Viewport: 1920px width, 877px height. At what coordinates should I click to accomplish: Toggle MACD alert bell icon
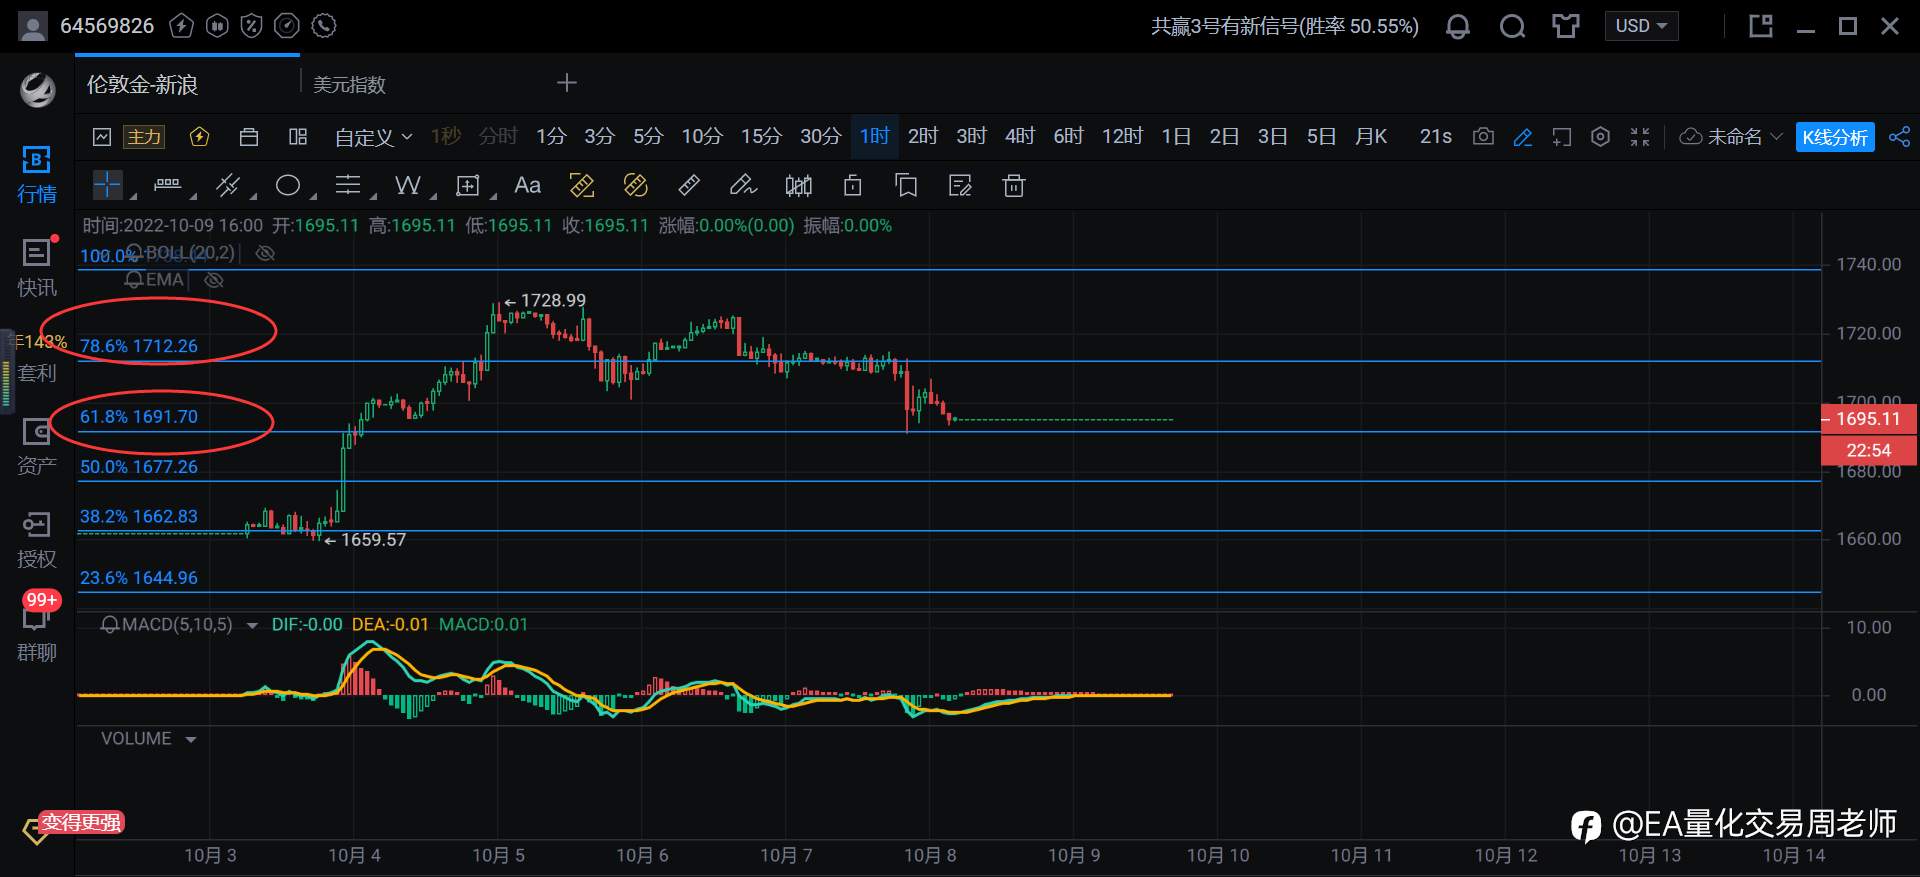coord(110,625)
